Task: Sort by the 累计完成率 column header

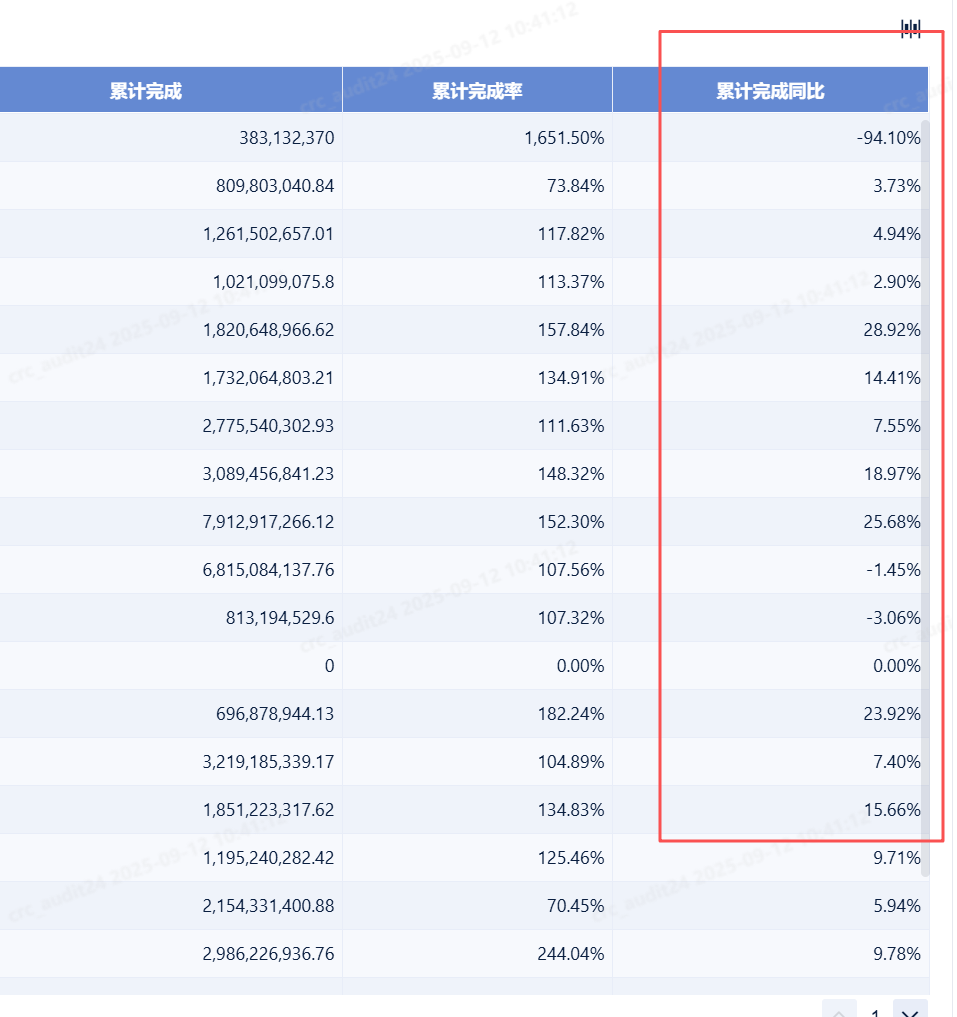Action: pos(477,91)
